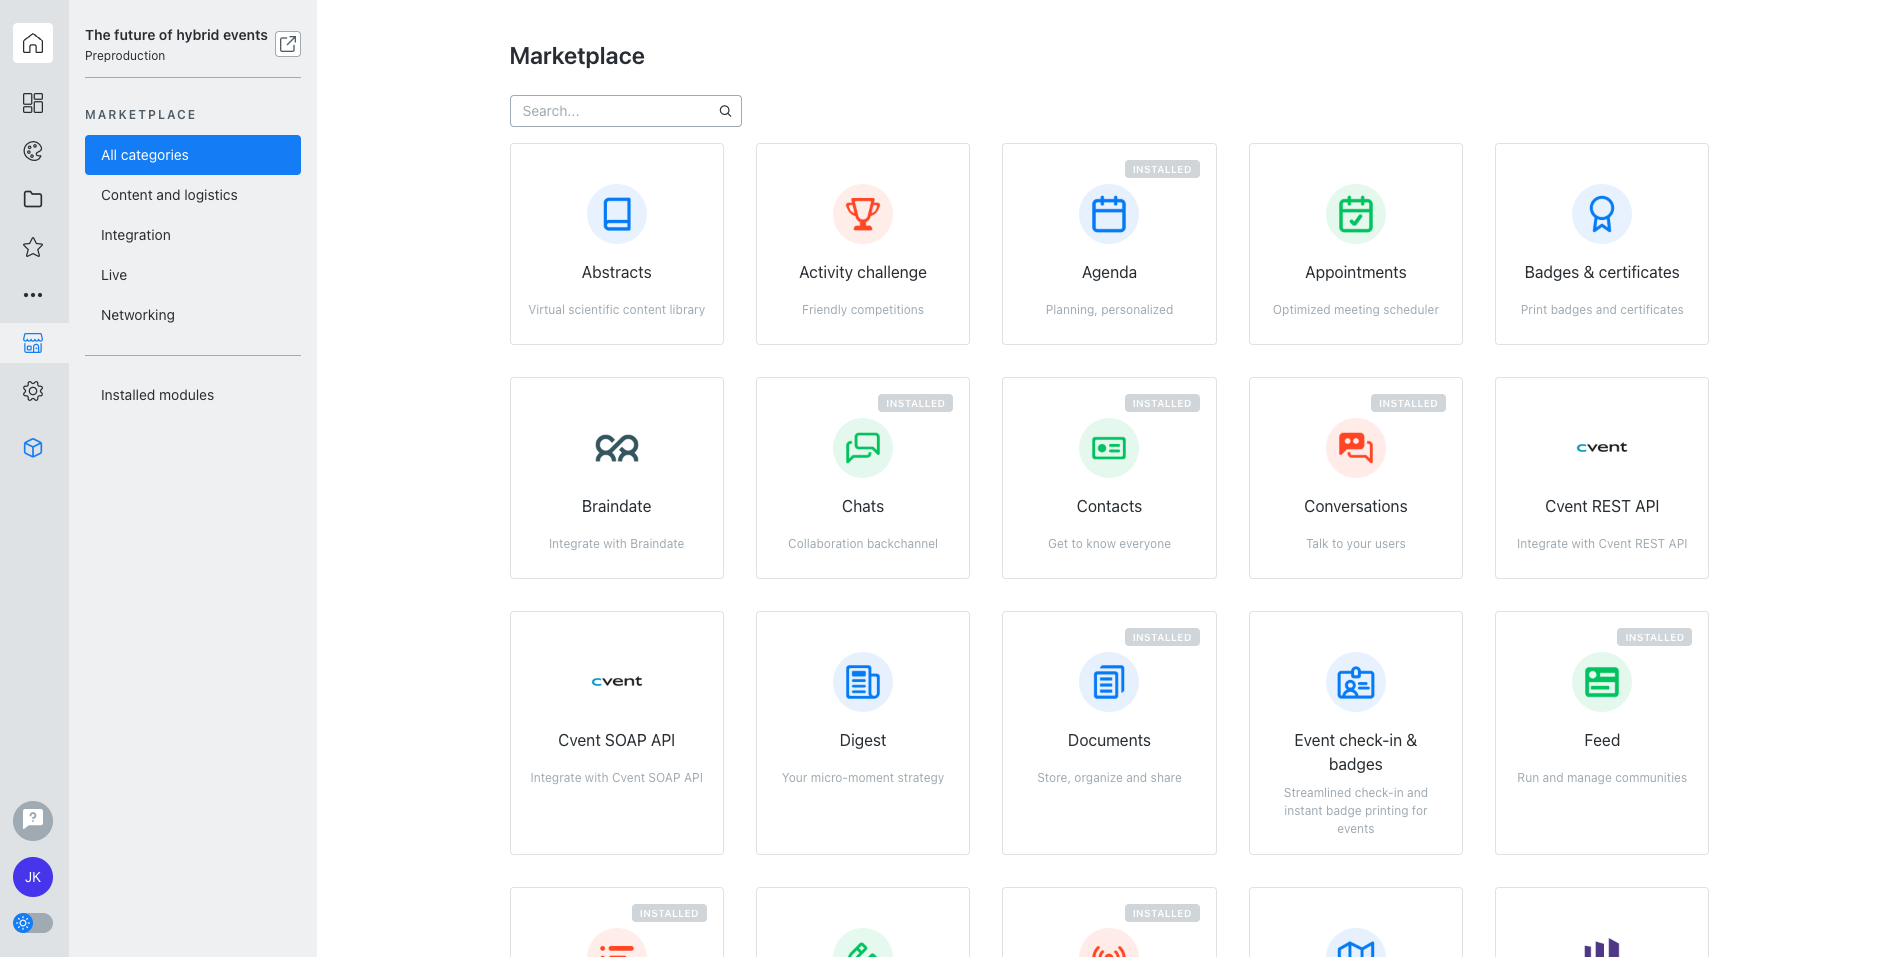Click the Event check-in badge icon

point(1356,682)
